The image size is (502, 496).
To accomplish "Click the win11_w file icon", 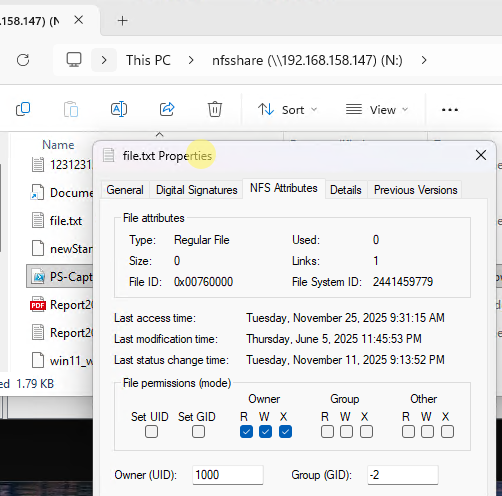I will (38, 360).
